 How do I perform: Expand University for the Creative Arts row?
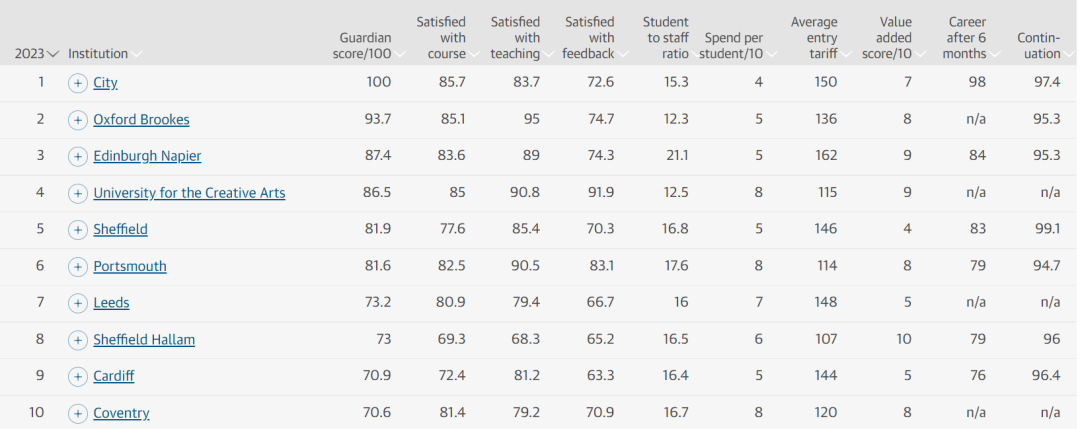click(x=78, y=193)
